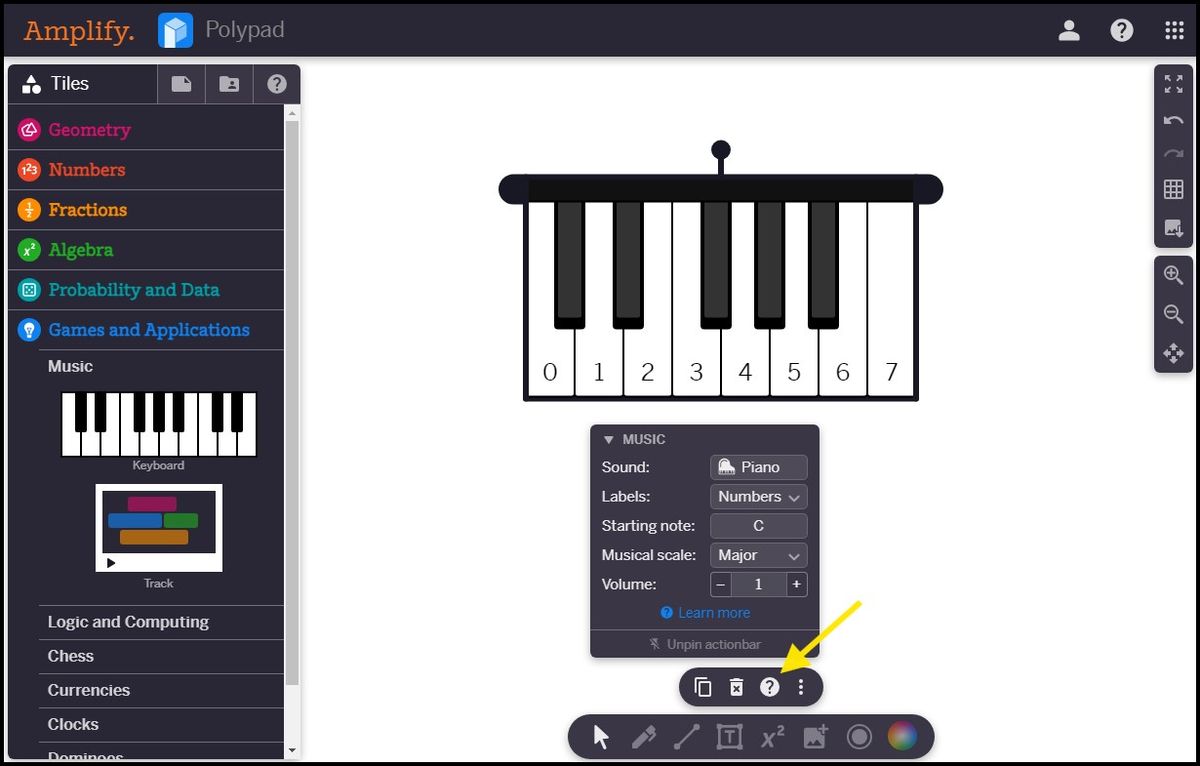
Task: Delete the keyboard tile with trash icon
Action: (x=736, y=687)
